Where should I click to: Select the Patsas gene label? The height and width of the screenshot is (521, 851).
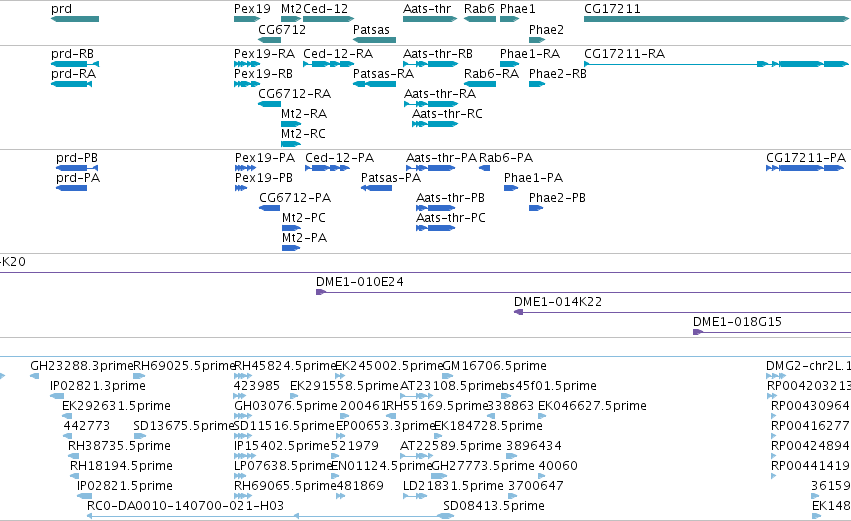coord(371,30)
